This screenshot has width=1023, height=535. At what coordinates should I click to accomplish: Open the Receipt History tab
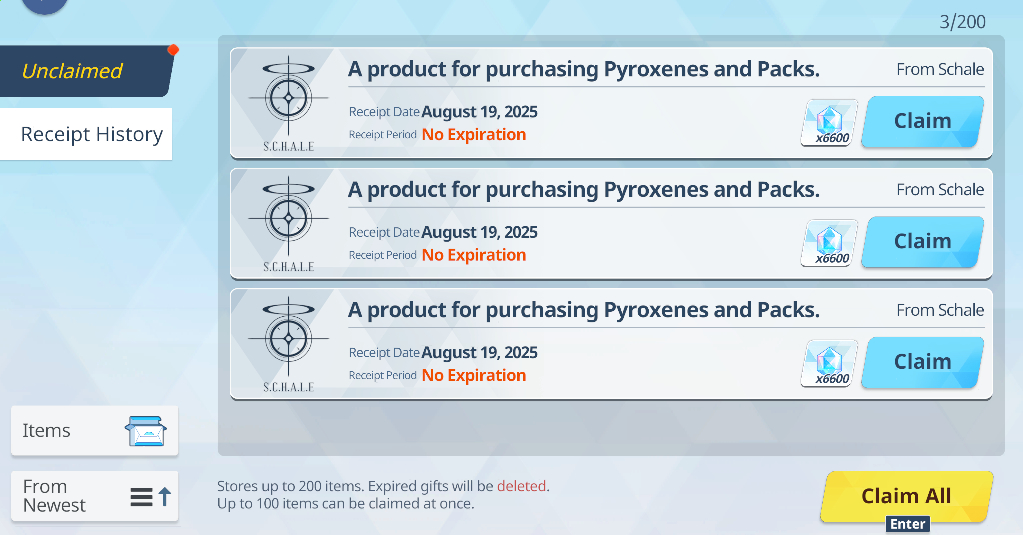90,134
